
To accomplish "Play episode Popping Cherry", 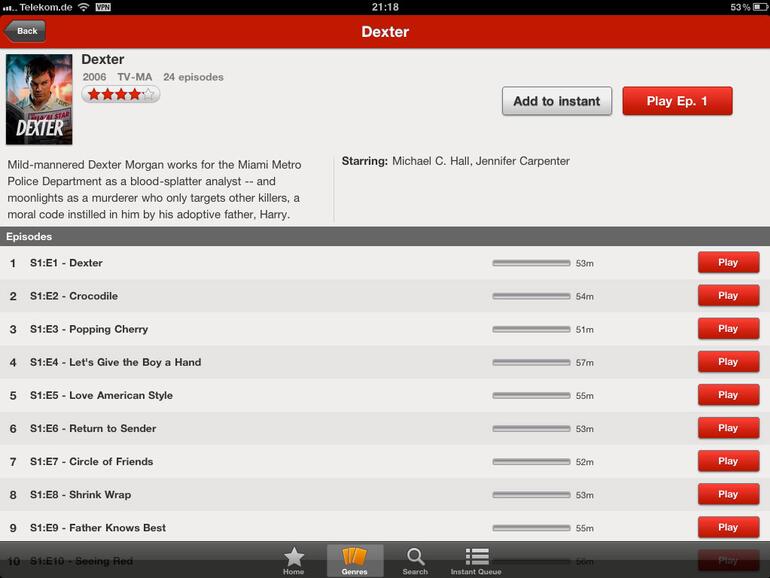I will (728, 329).
